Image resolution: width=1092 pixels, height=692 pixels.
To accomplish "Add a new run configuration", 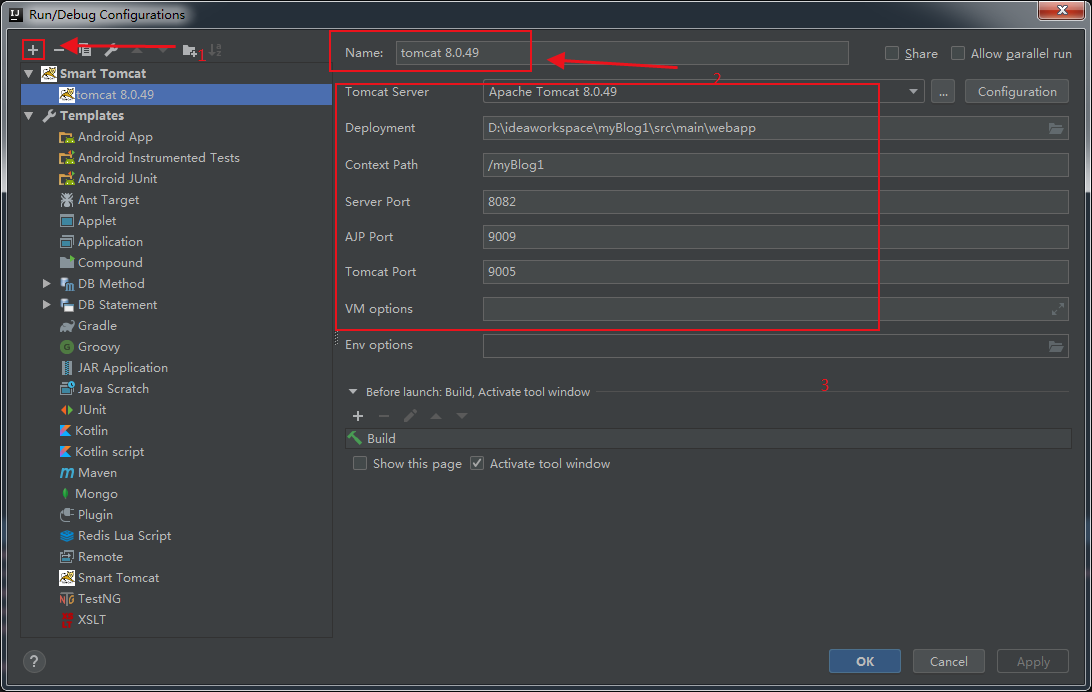I will point(33,50).
